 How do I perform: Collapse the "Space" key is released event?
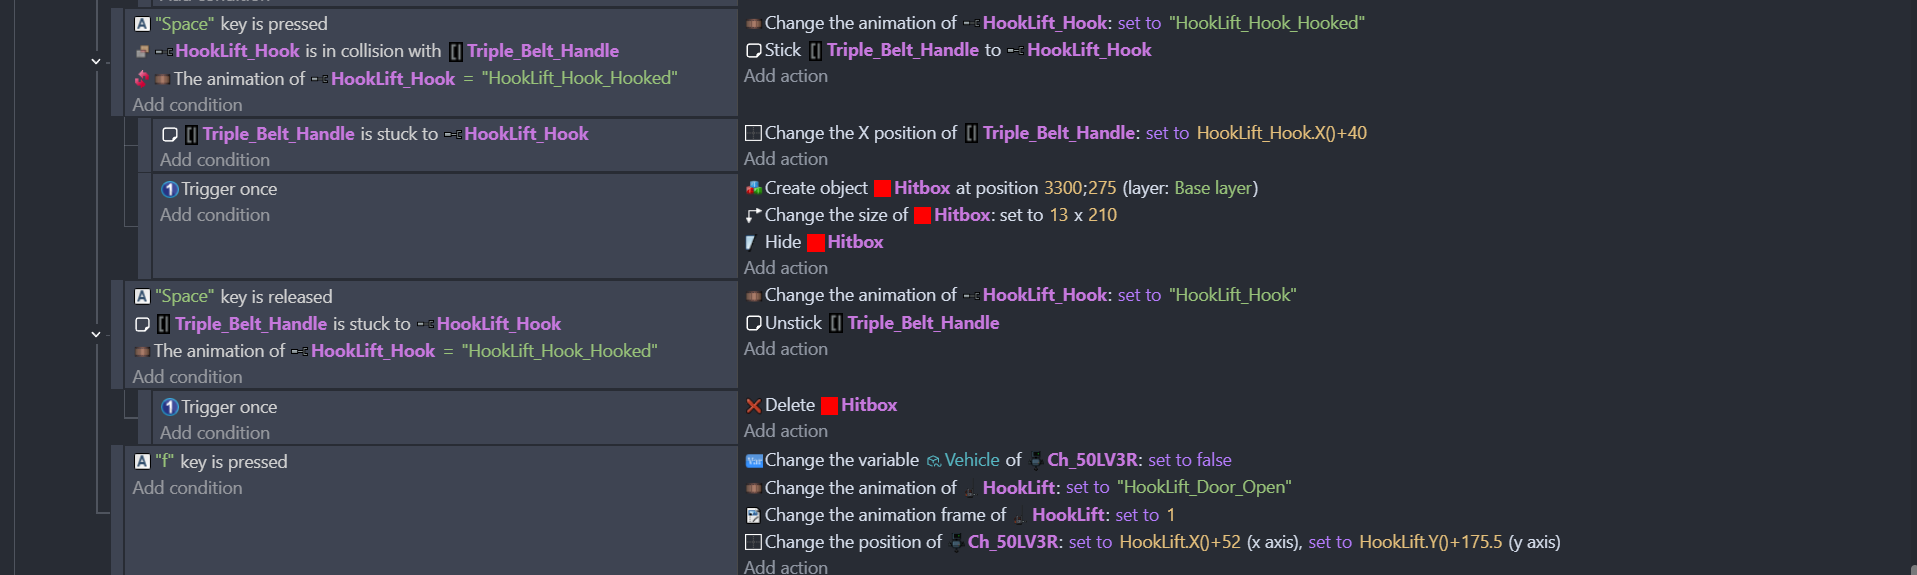96,334
